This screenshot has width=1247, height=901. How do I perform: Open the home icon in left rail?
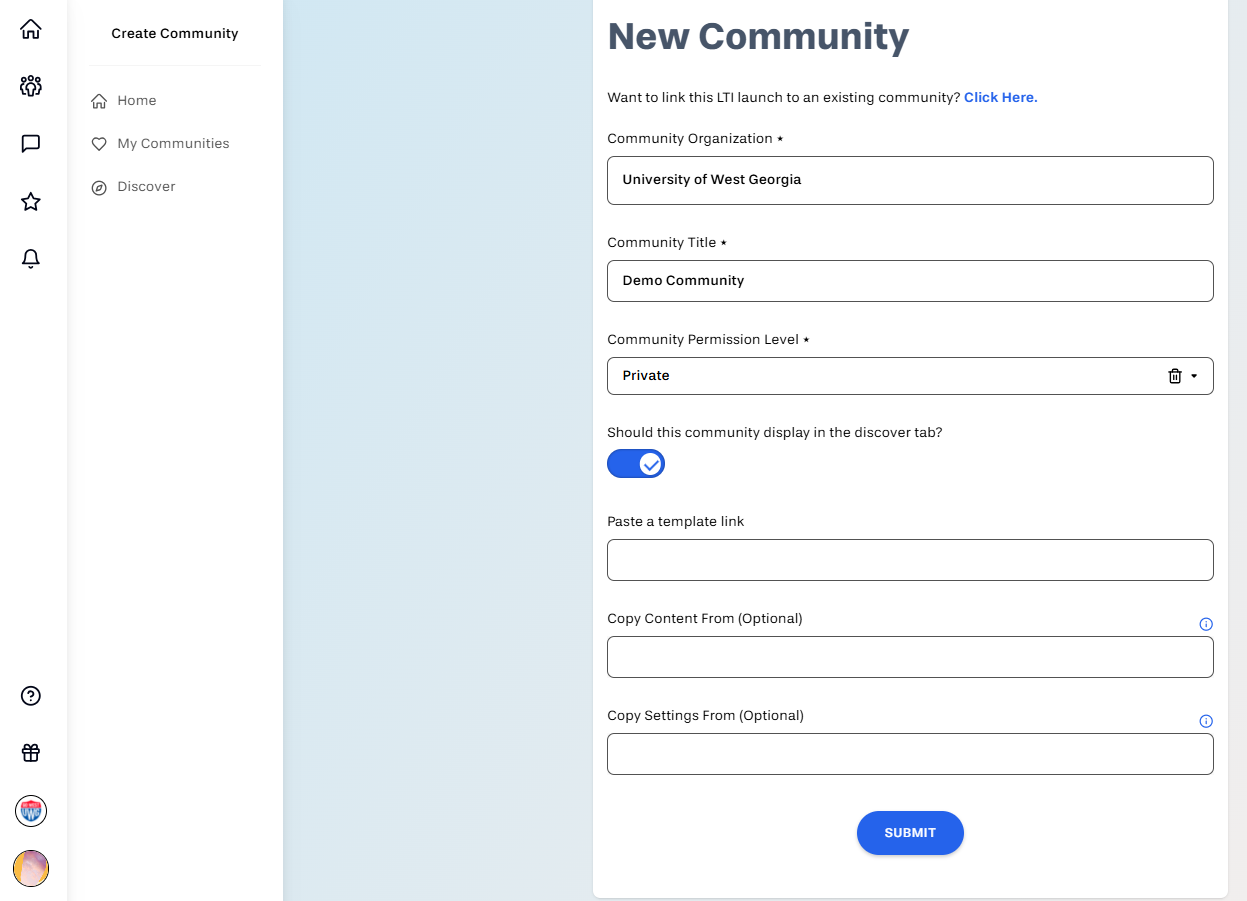coord(31,29)
